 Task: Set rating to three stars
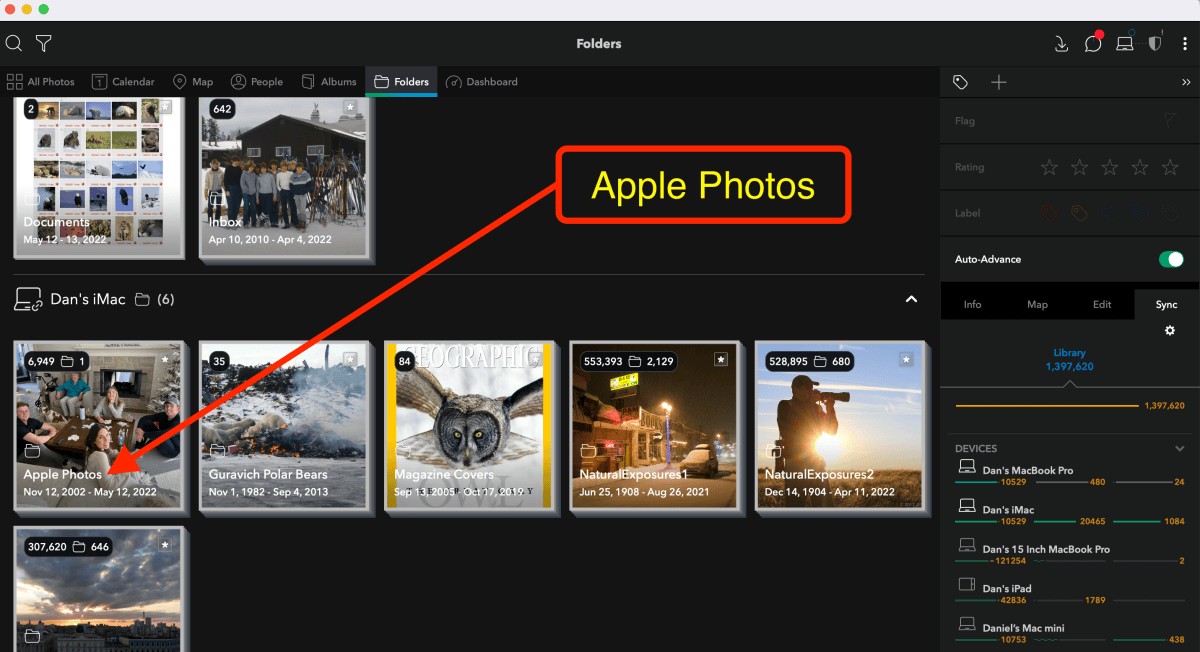tap(1109, 167)
